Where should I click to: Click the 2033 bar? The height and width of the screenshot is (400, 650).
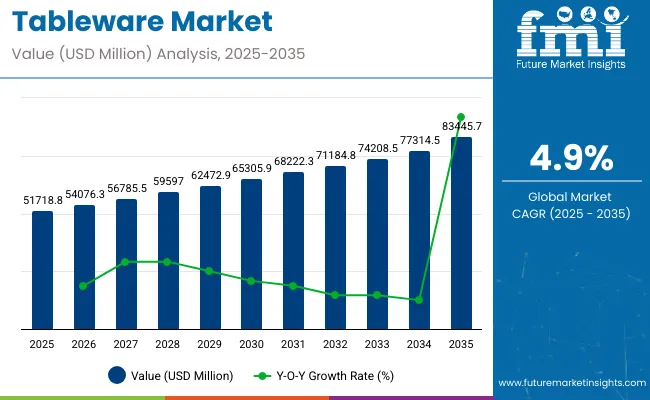377,244
